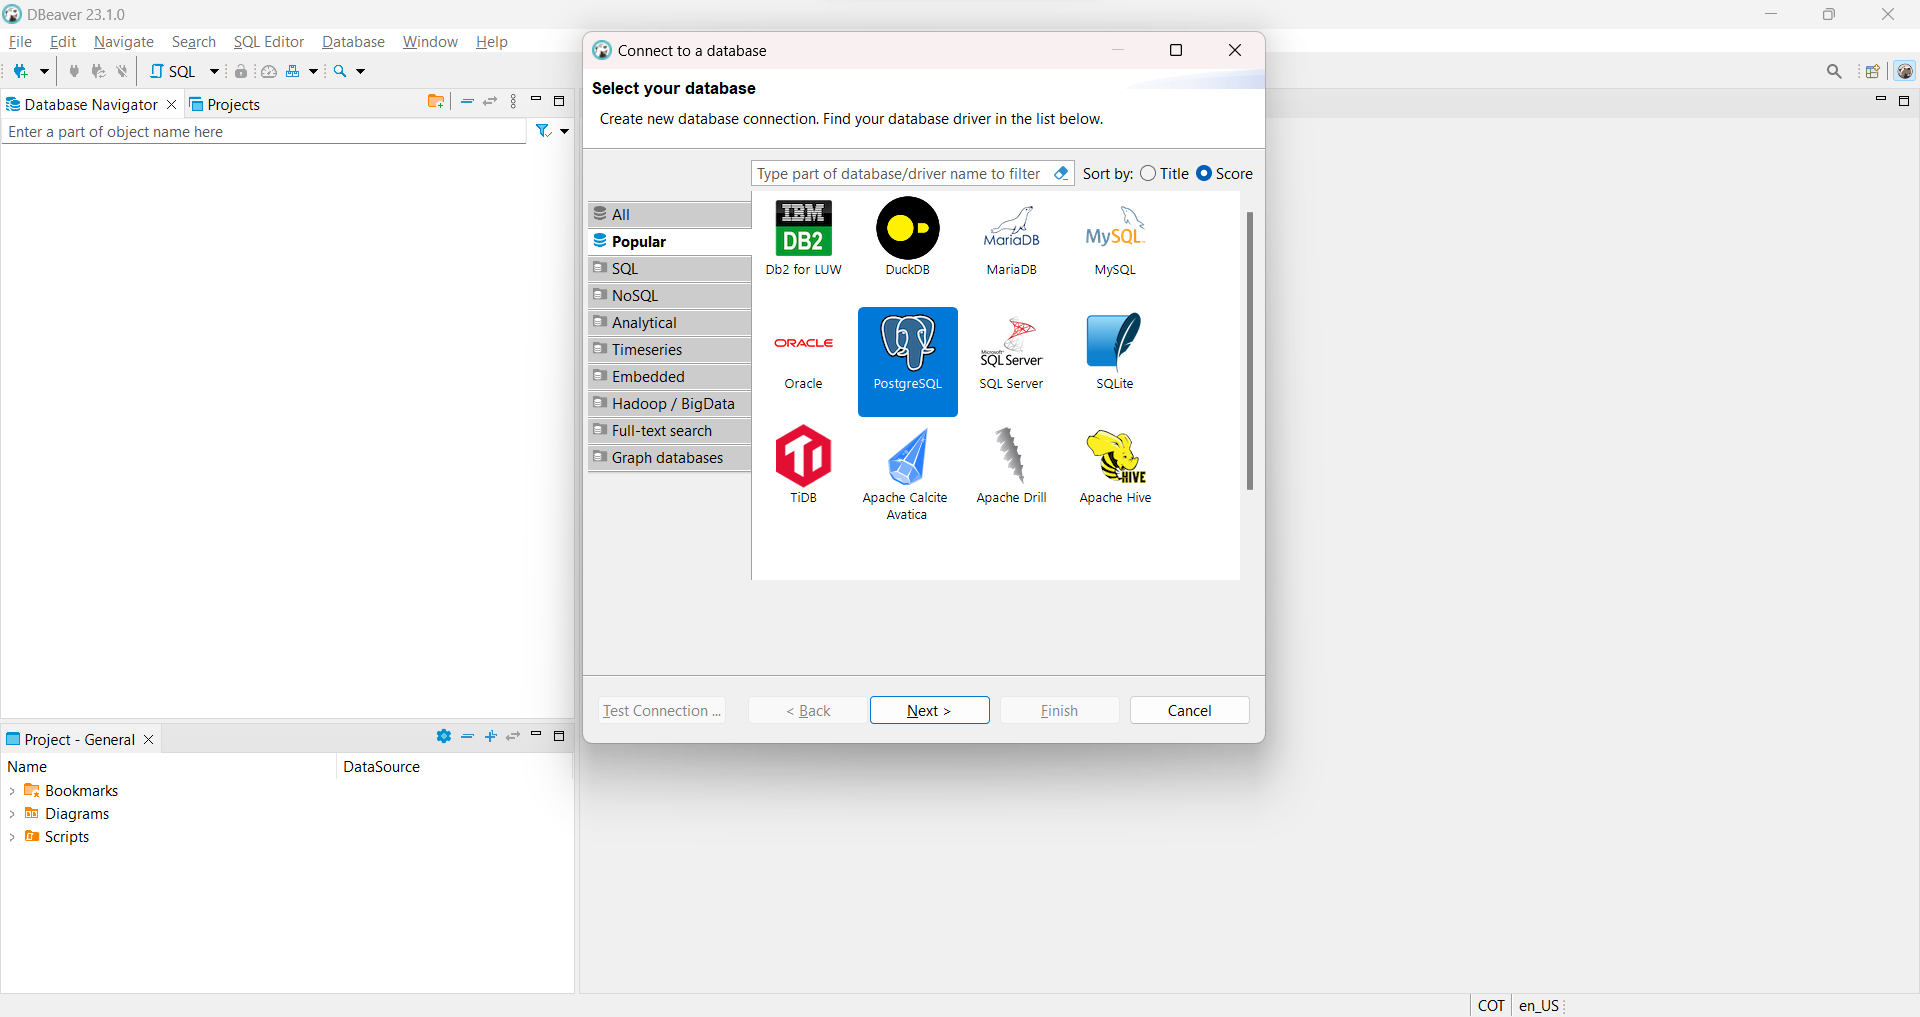1920x1017 pixels.
Task: Open the Database menu
Action: point(353,41)
